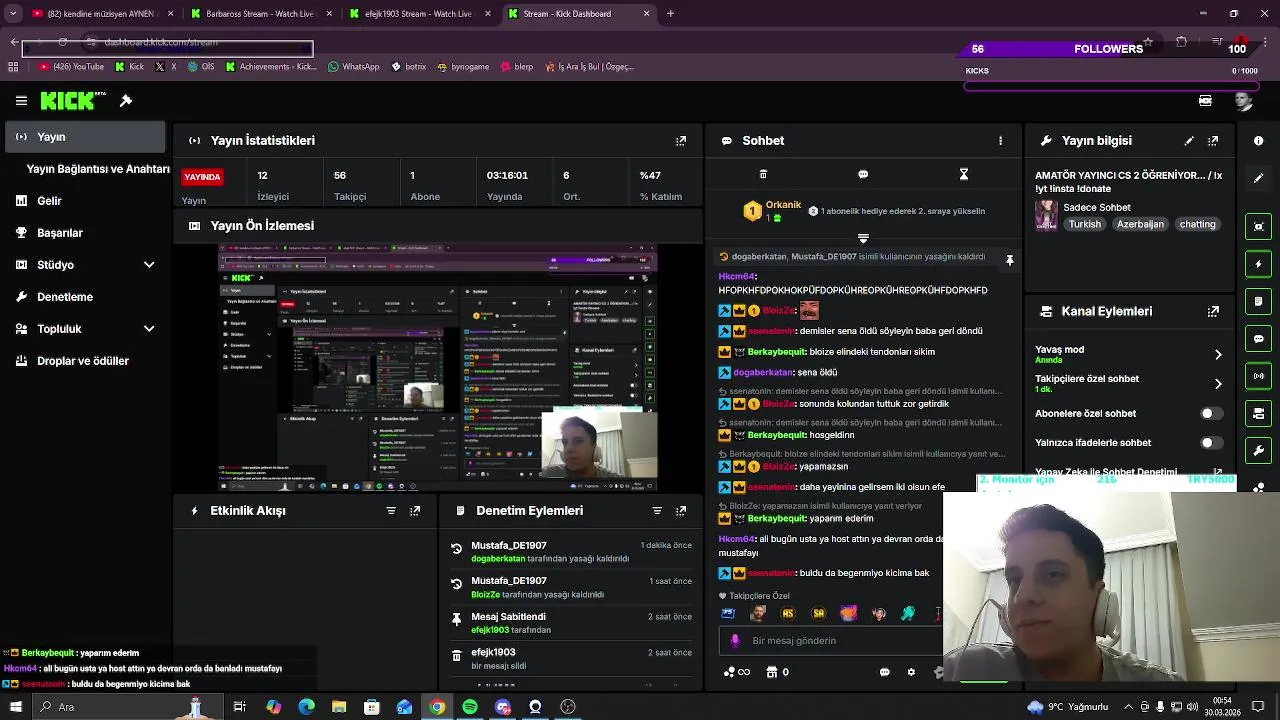Pop out the Etkinlik Akışı panel
1280x720 pixels.
(415, 511)
